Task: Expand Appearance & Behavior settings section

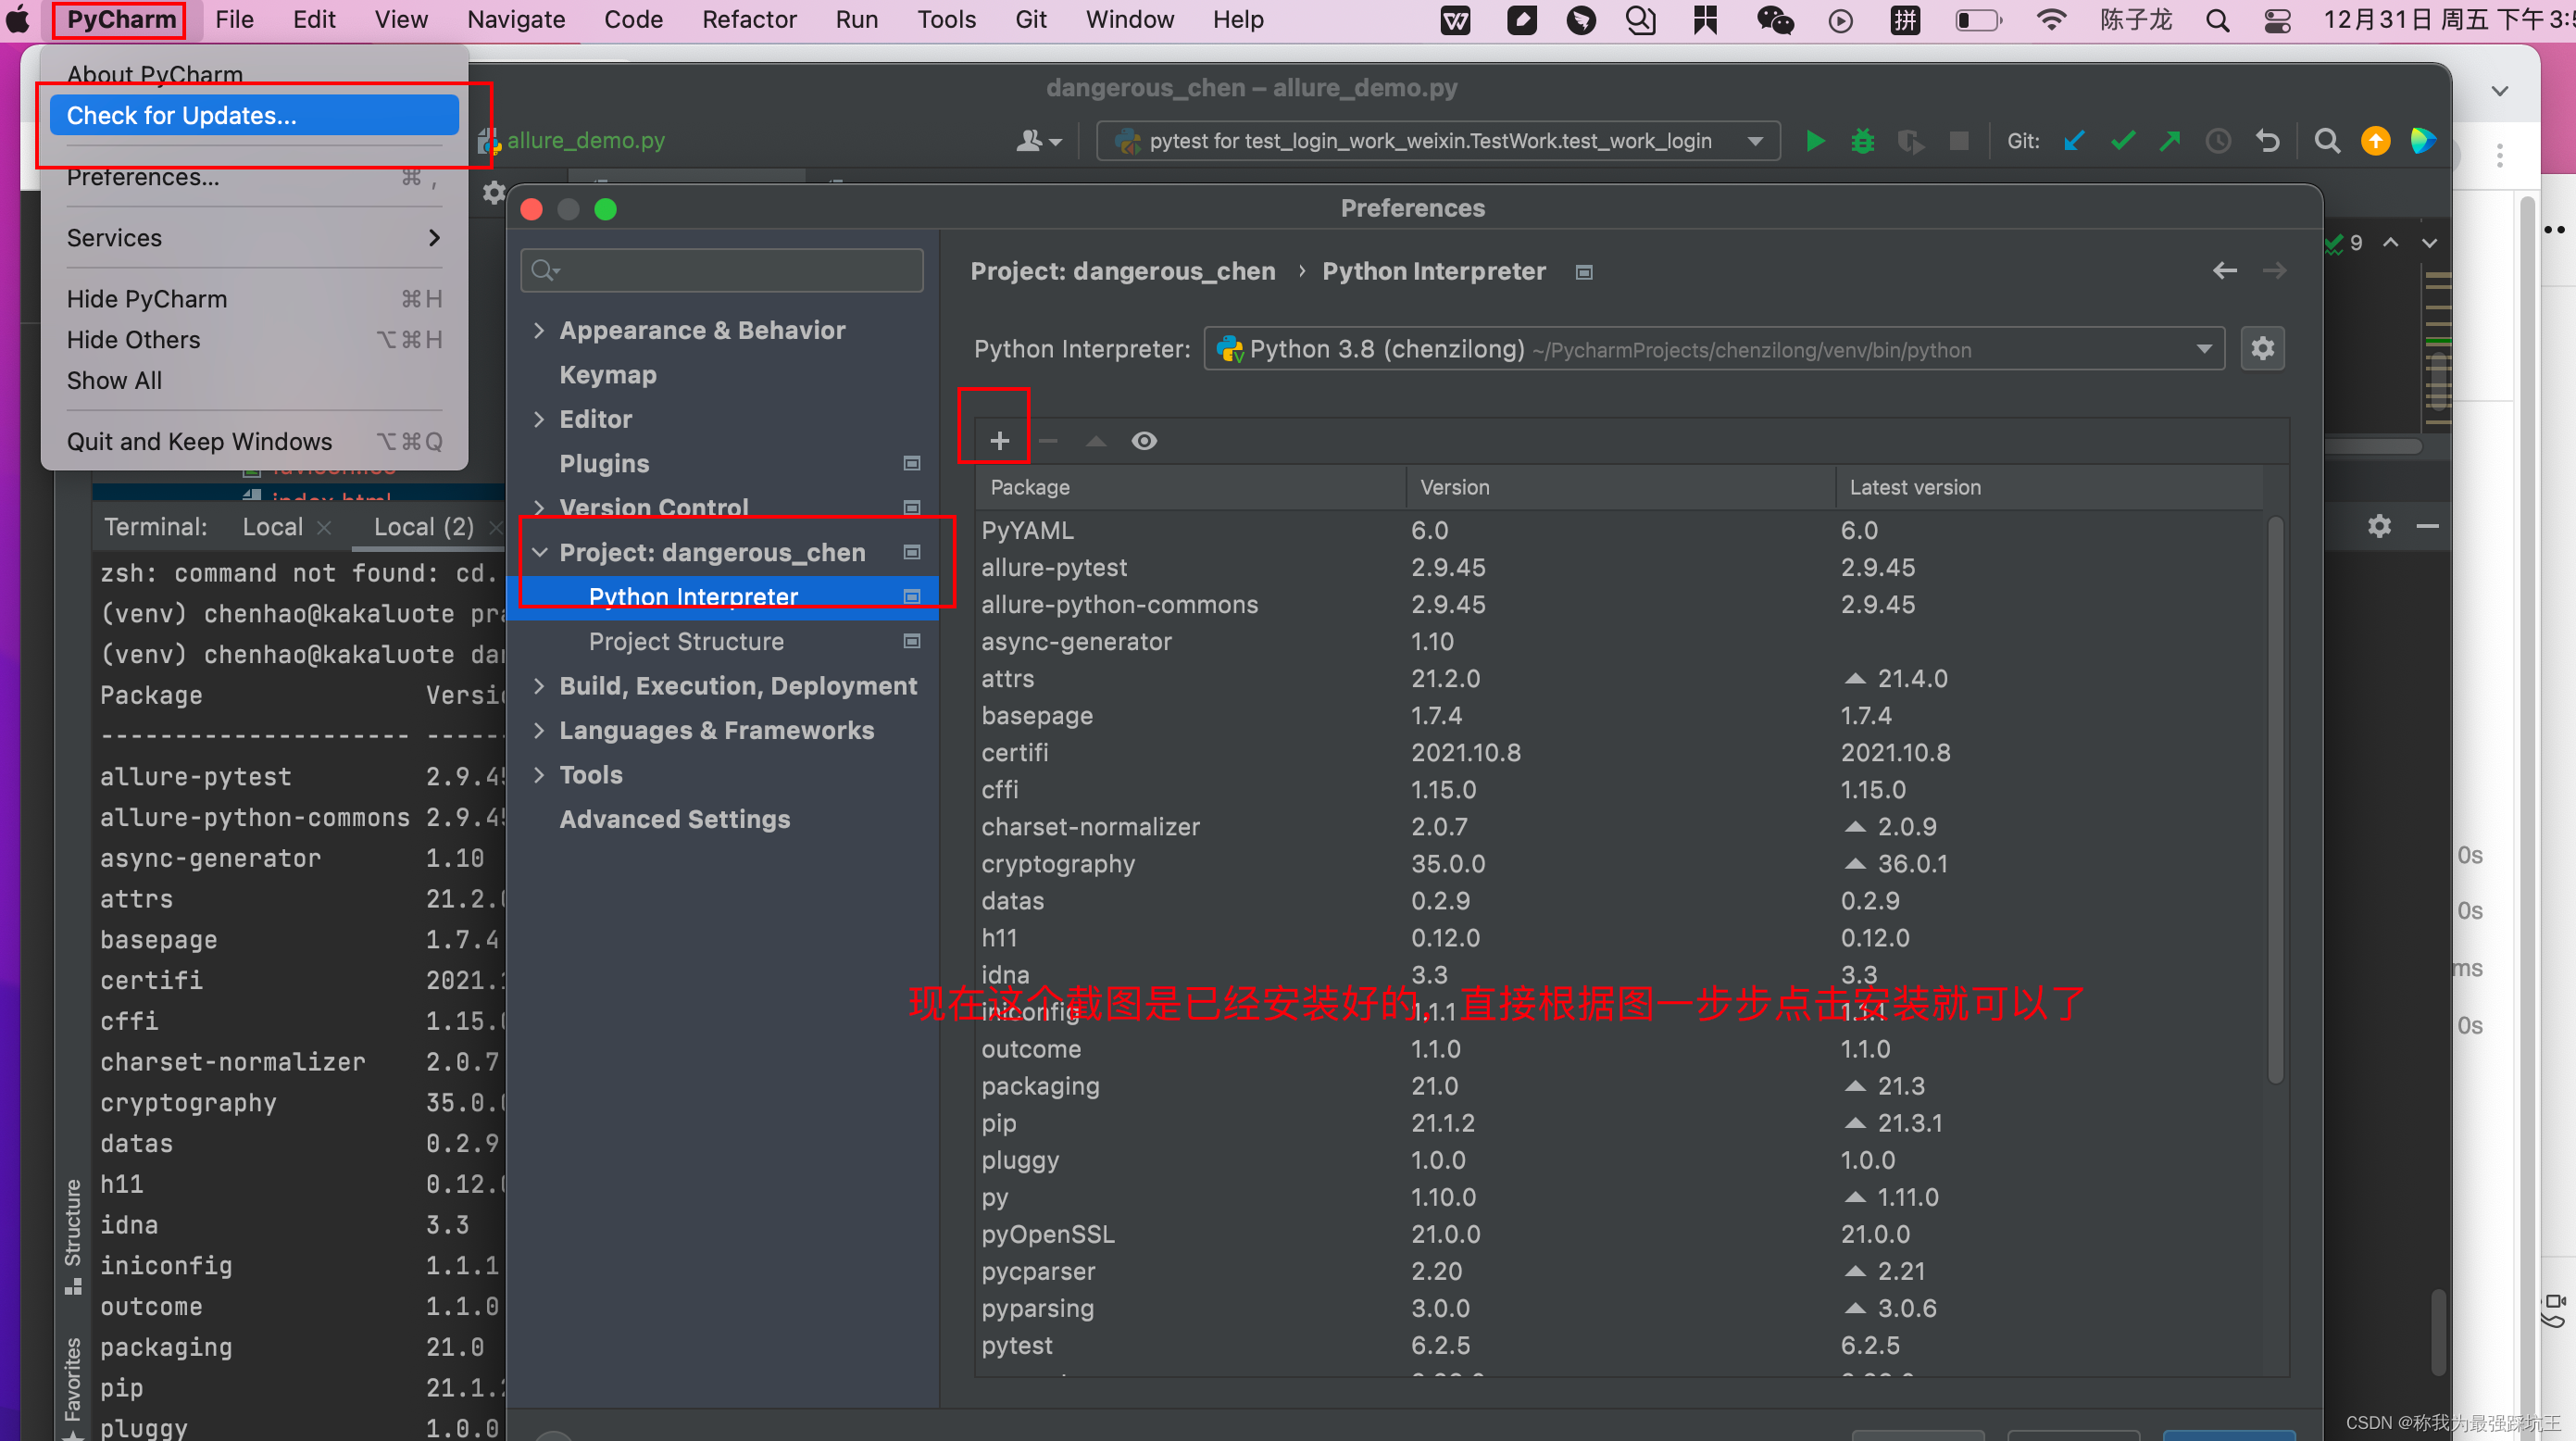Action: click(539, 330)
